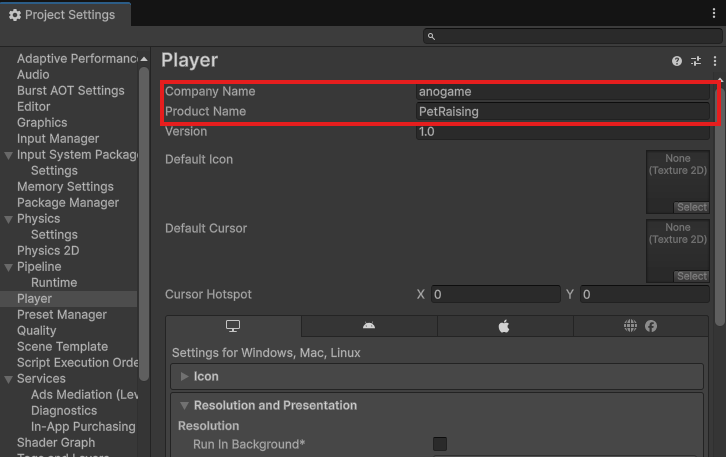Switch to the Apple iOS platform tab
726x457 pixels.
(x=505, y=326)
